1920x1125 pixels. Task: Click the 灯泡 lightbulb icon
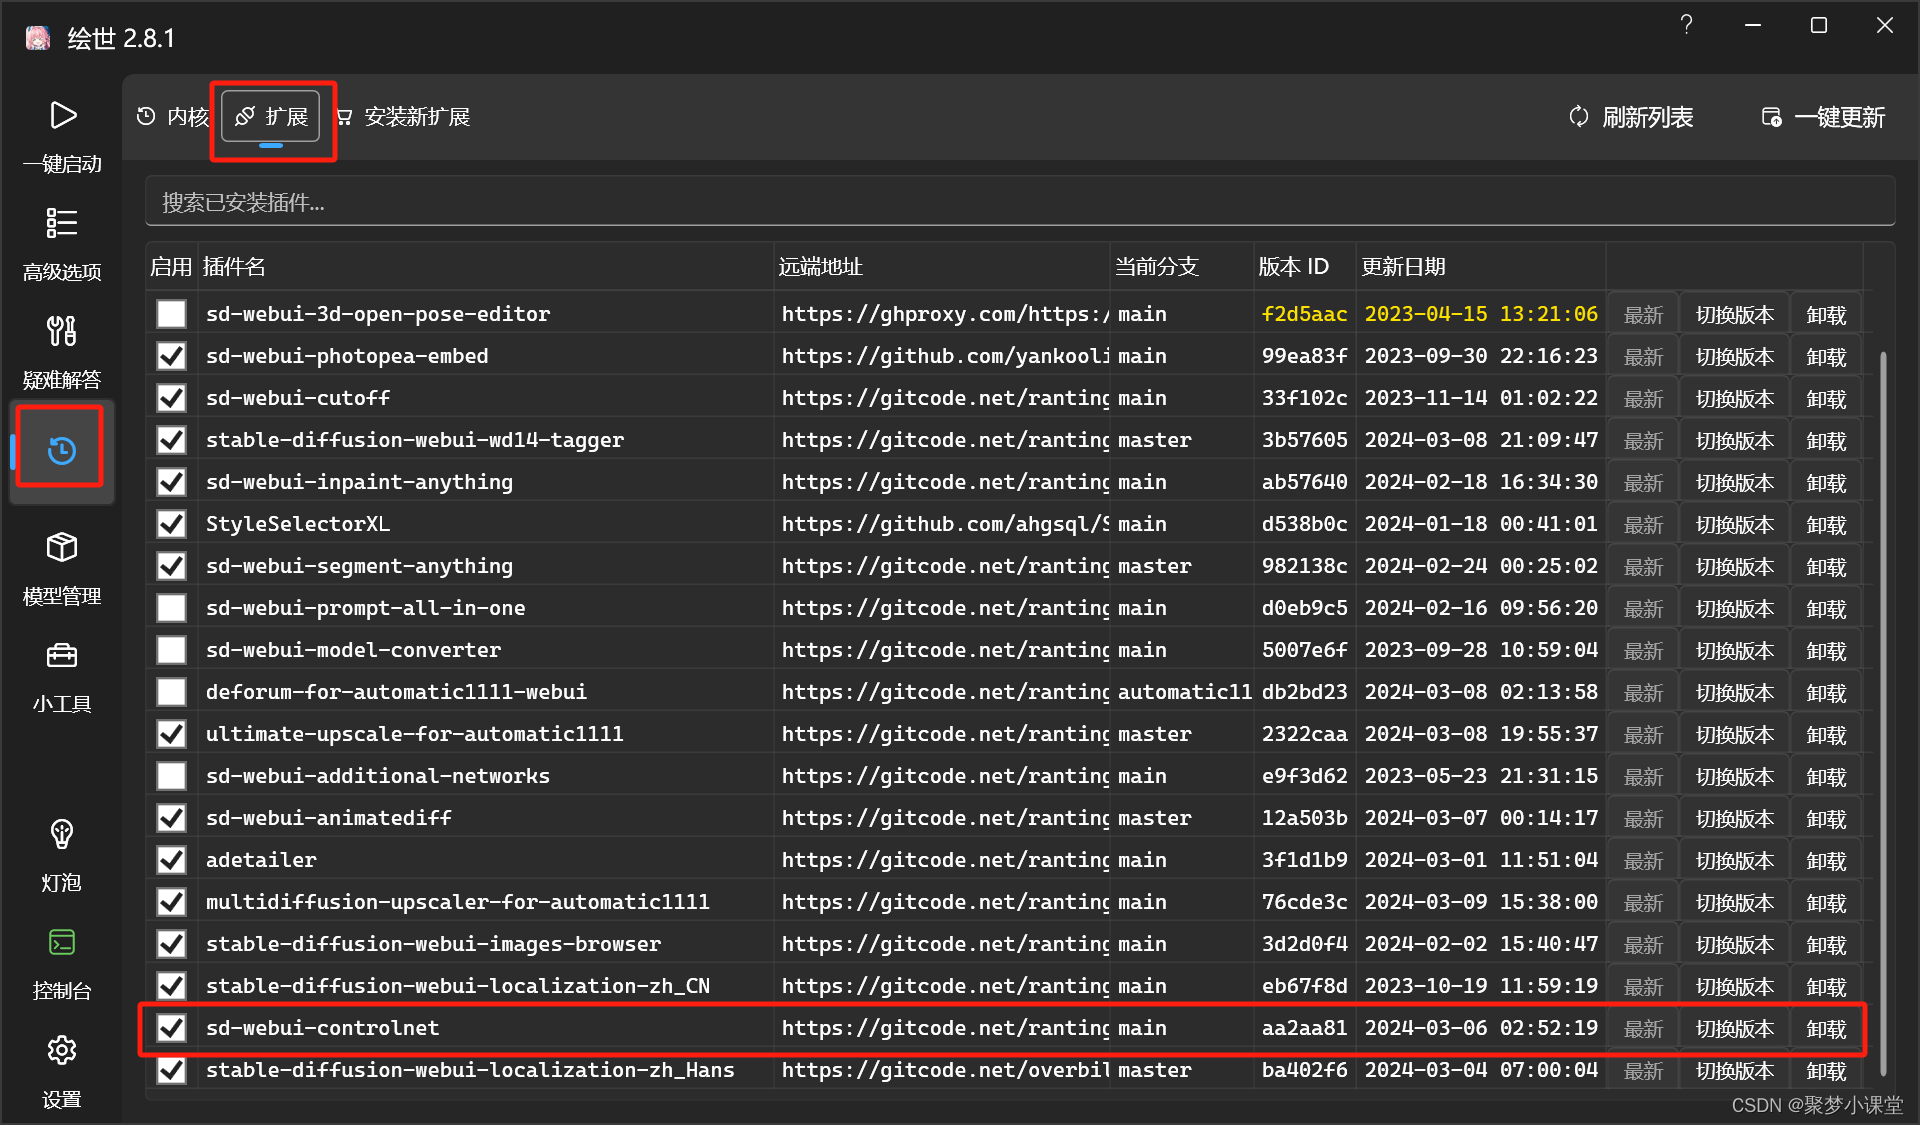tap(62, 834)
